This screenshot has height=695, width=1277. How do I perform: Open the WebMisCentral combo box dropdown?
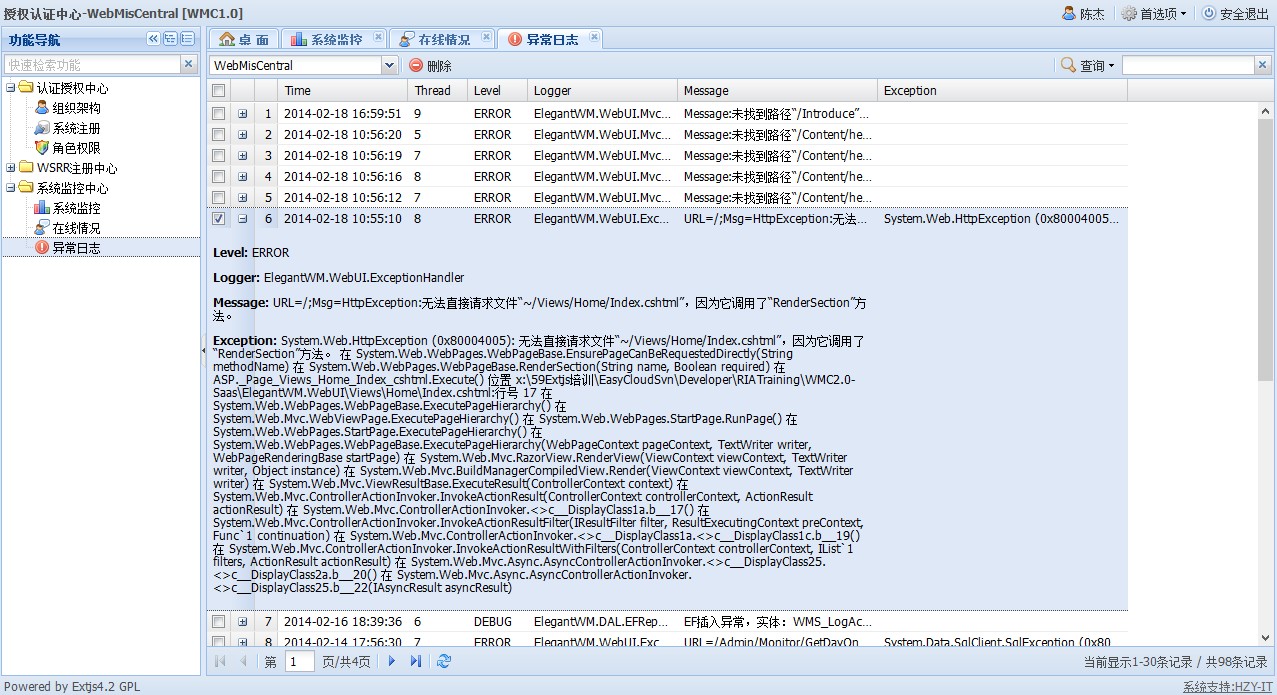389,65
